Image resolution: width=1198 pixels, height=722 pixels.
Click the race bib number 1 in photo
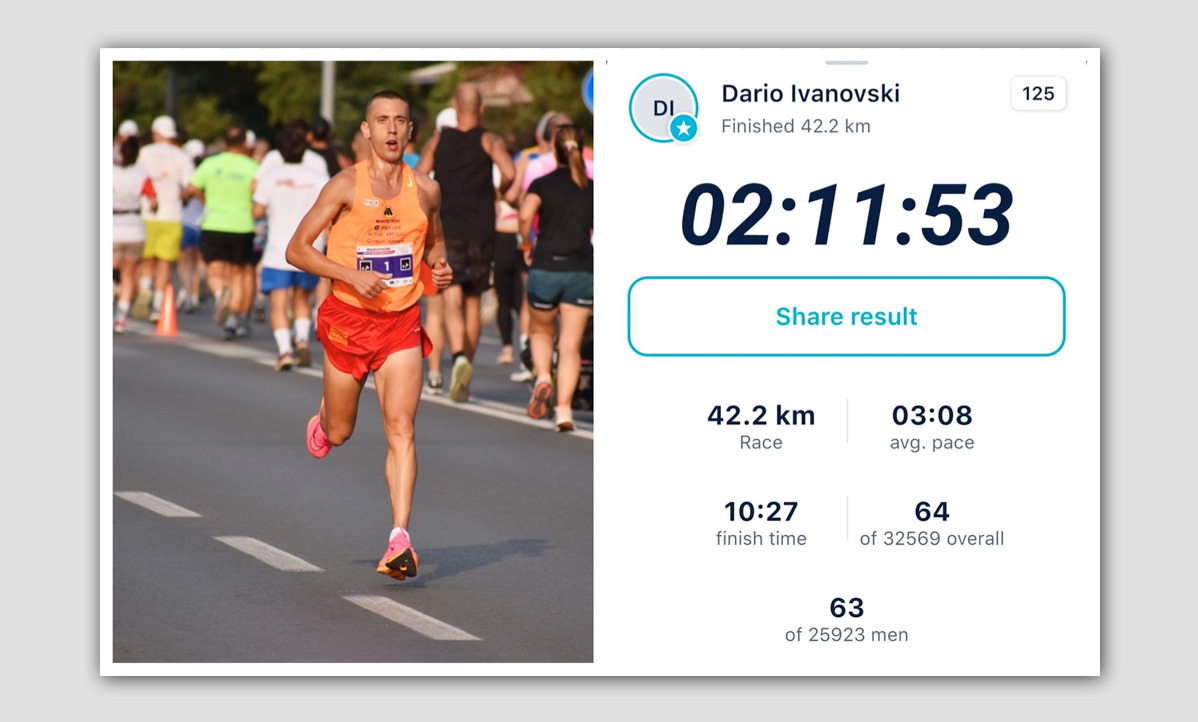[386, 263]
